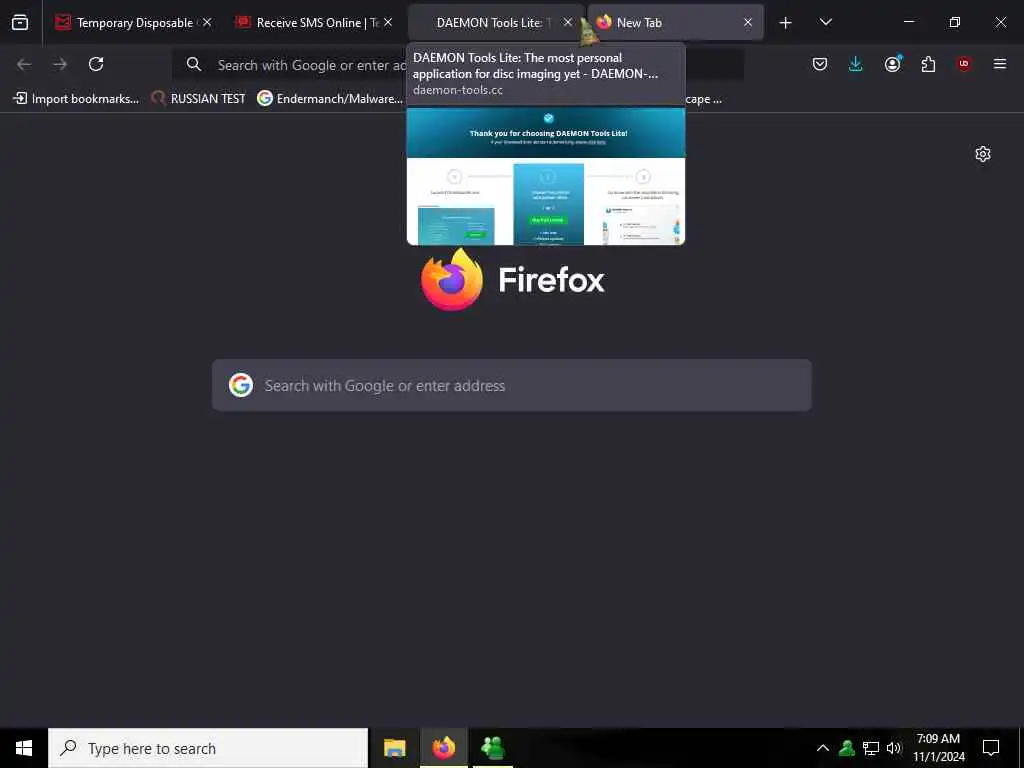
Task: Expand the list all tabs dropdown
Action: tap(825, 22)
